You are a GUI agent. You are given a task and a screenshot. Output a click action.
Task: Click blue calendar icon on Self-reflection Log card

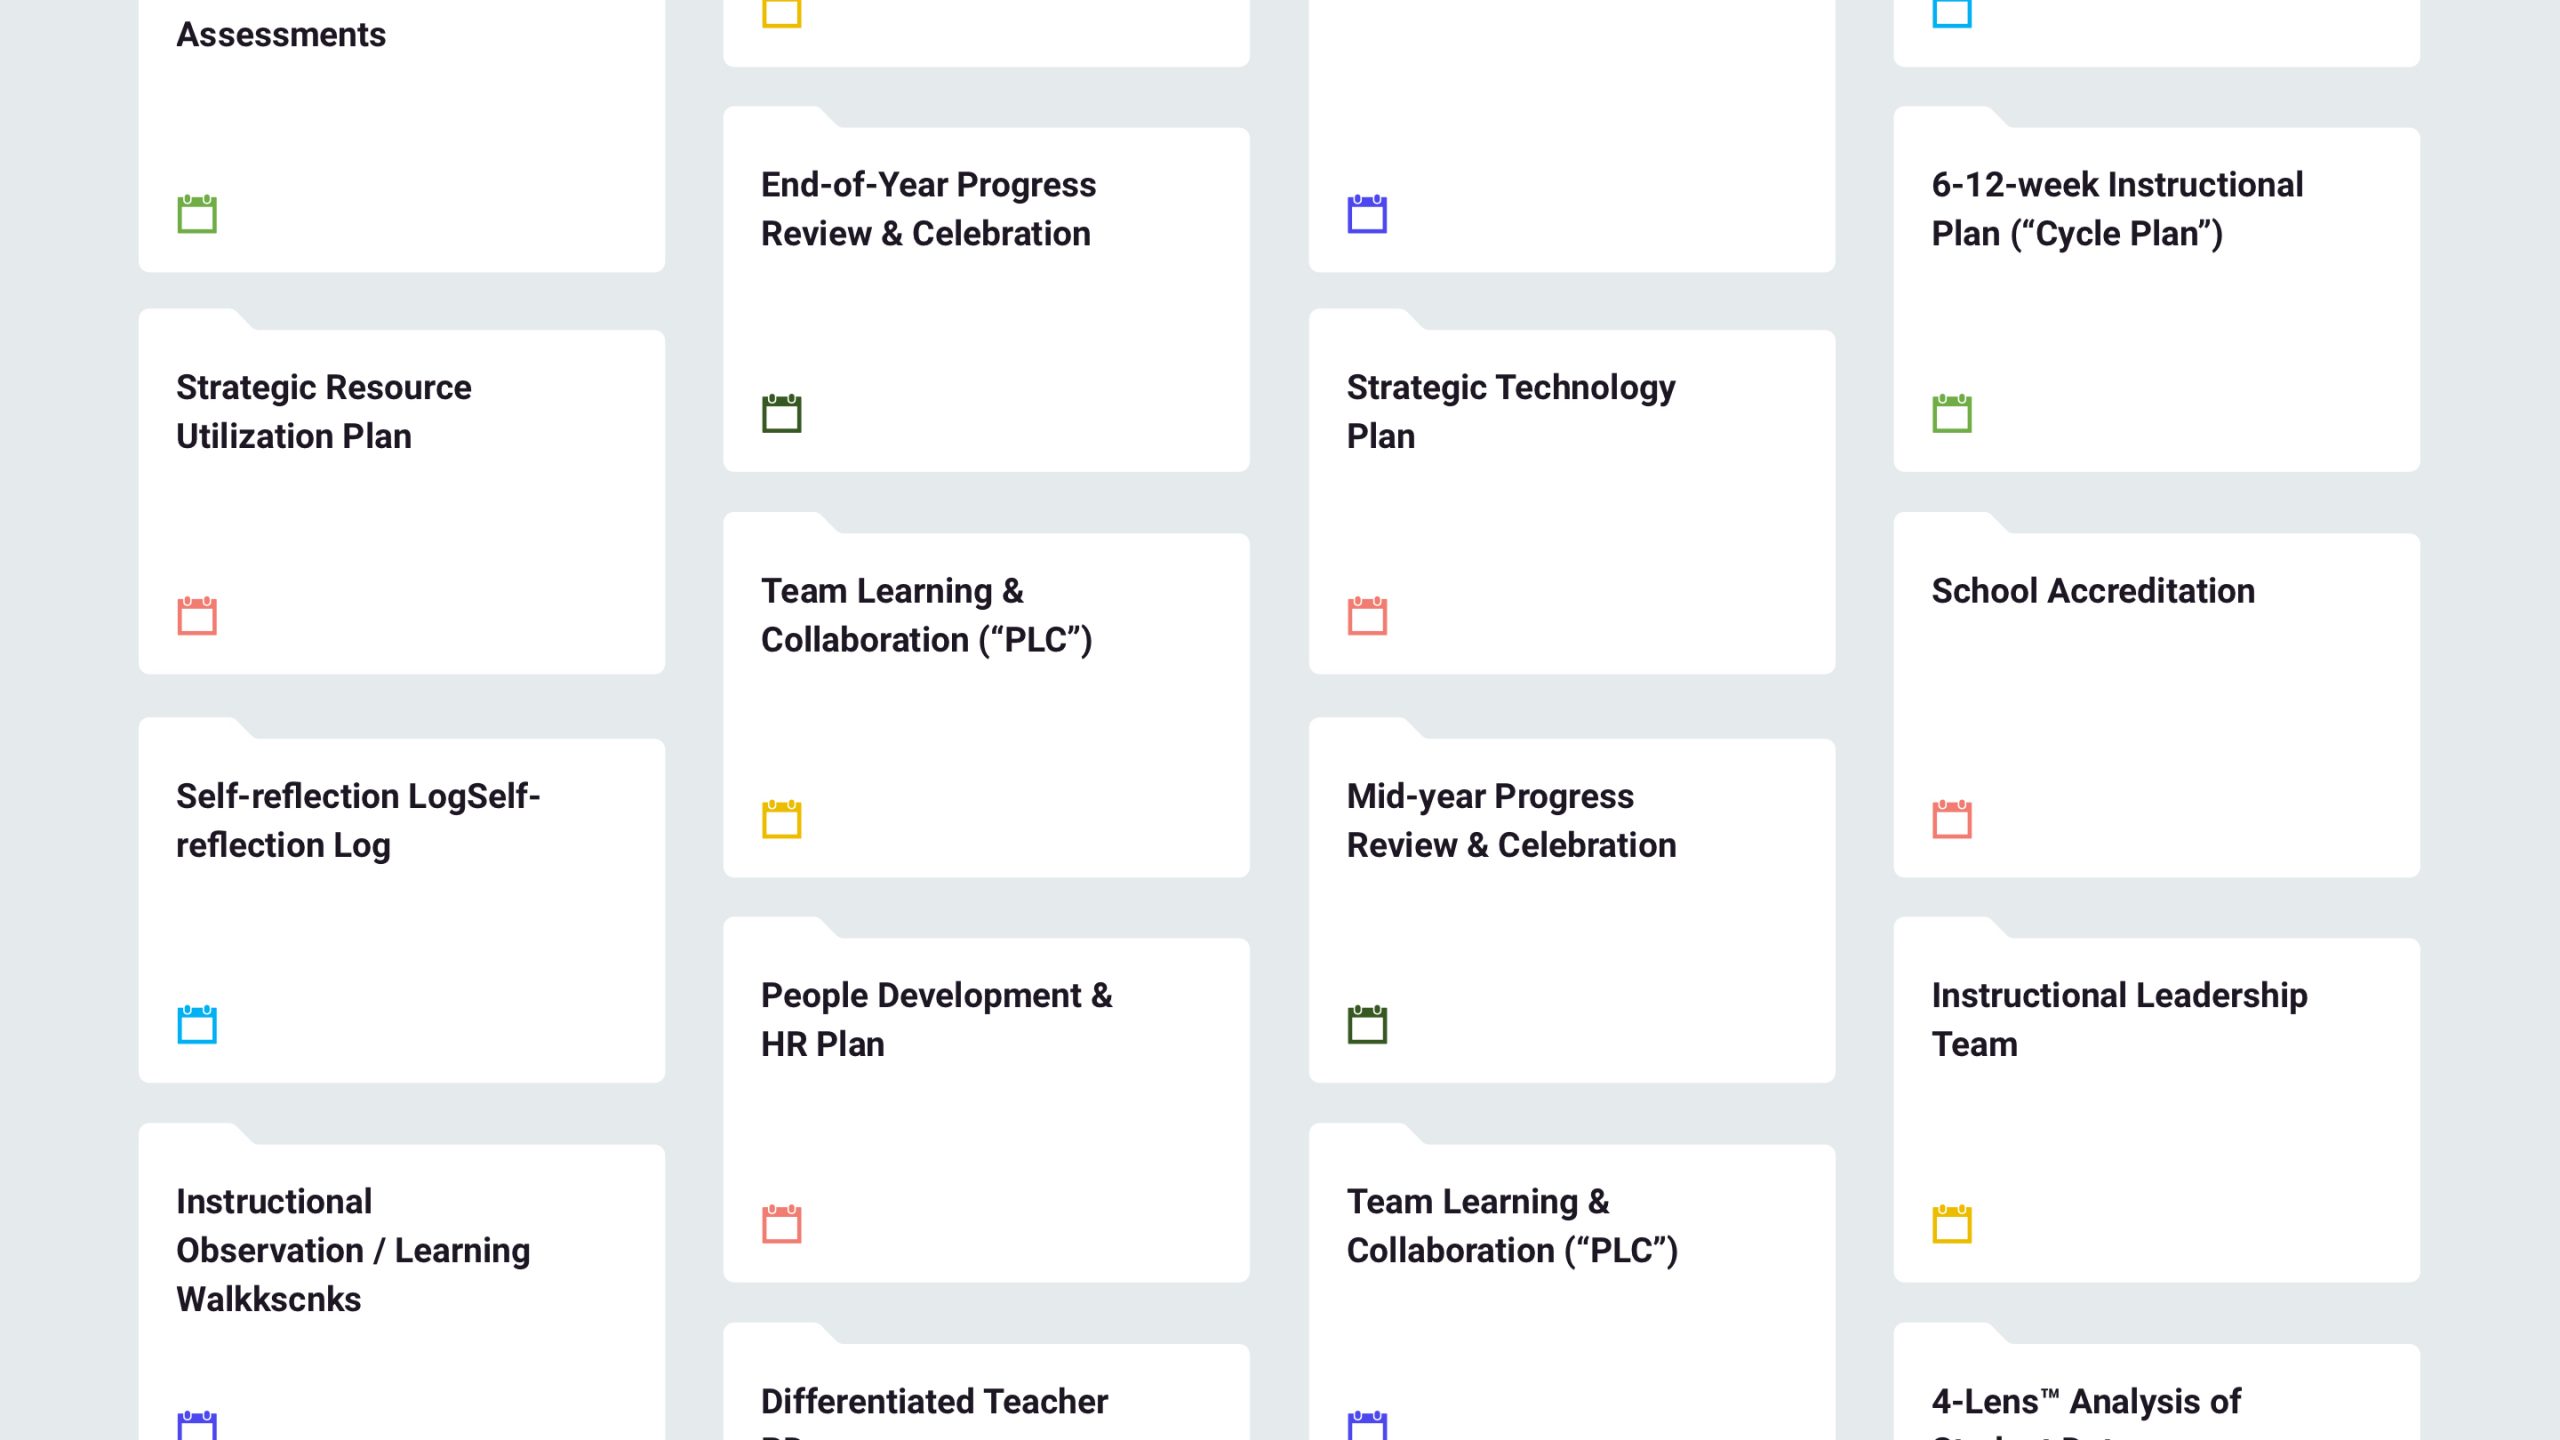[x=197, y=1024]
